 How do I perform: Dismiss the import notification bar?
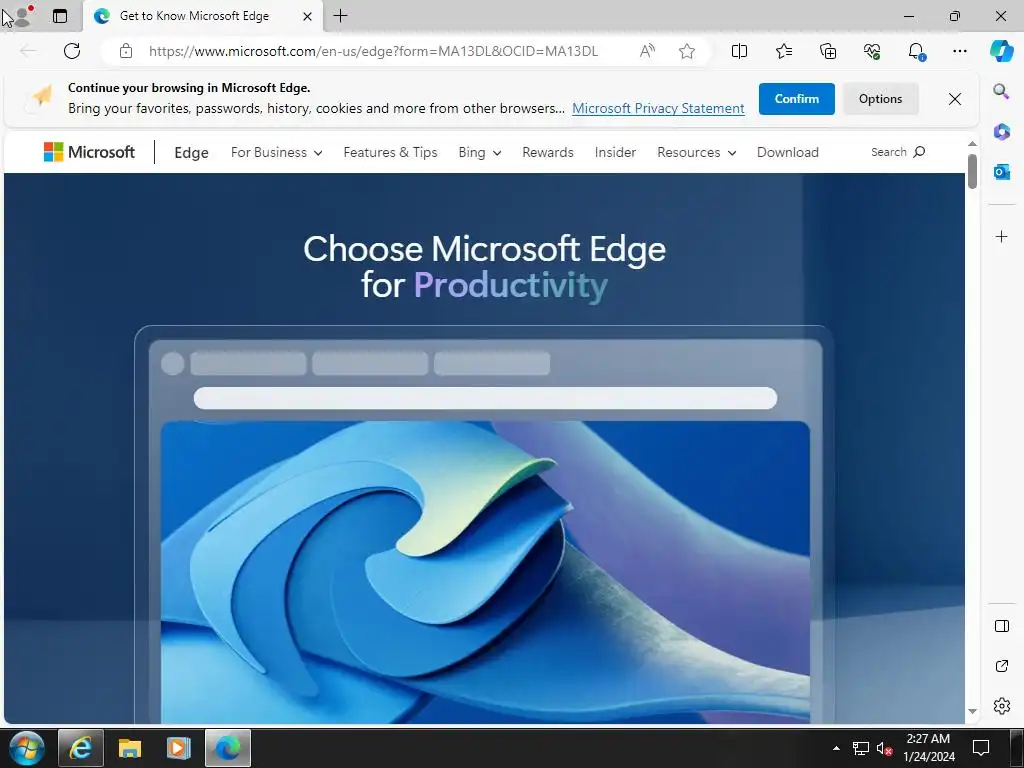pos(955,99)
